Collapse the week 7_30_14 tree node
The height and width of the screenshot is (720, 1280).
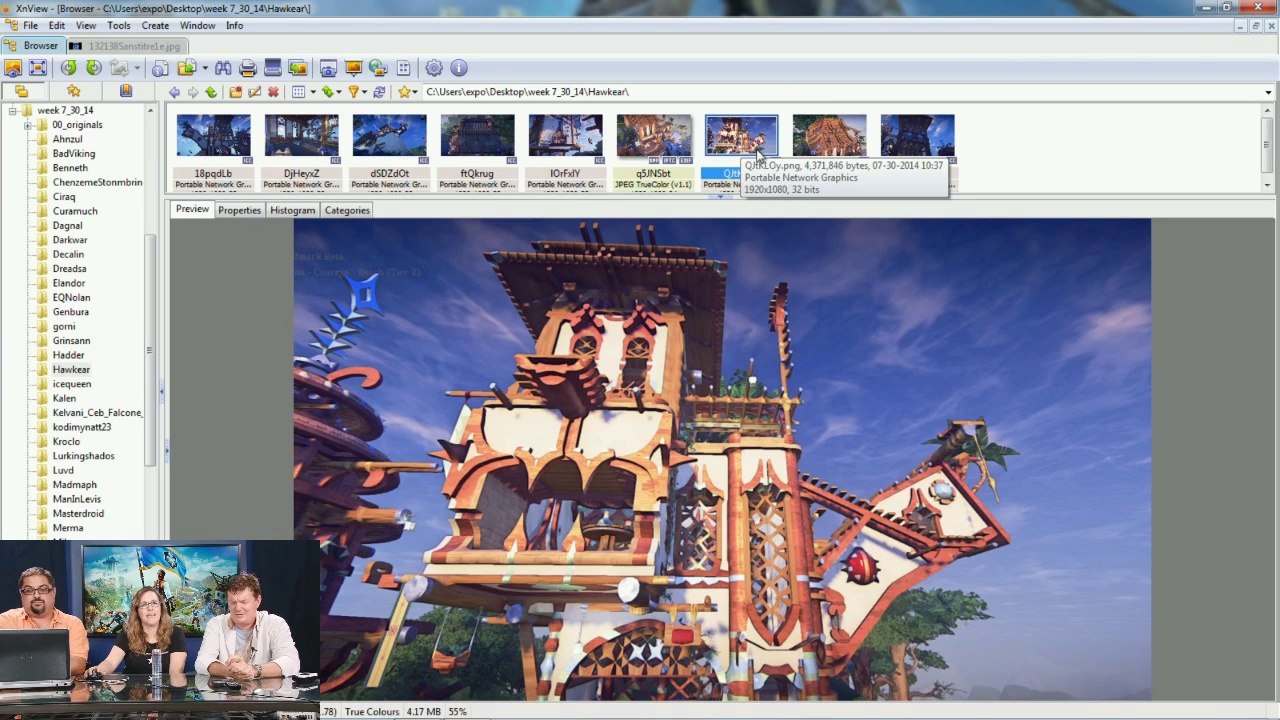coord(13,110)
